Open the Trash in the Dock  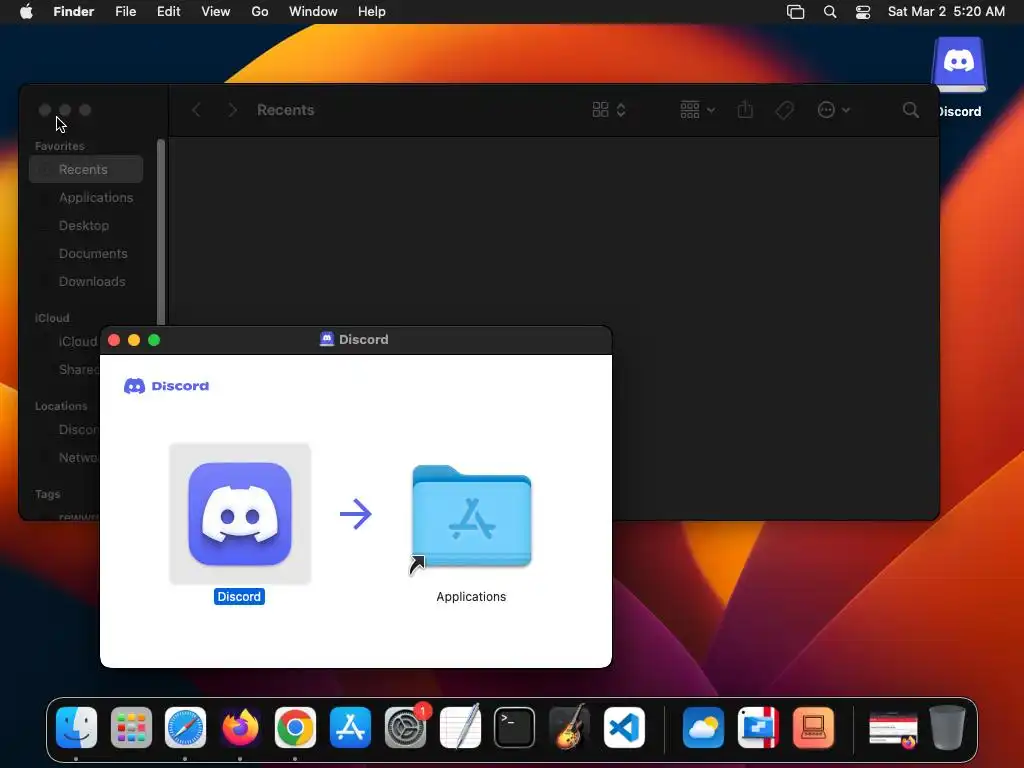948,728
